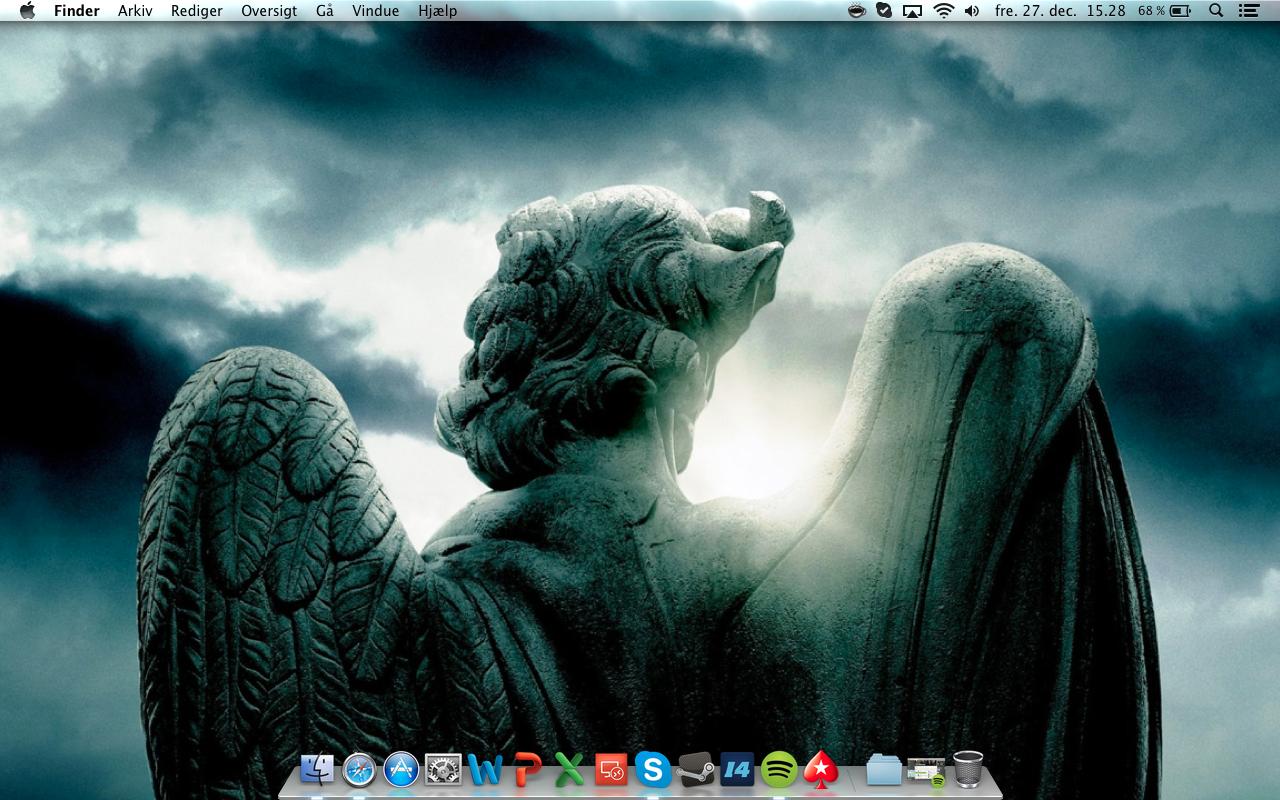This screenshot has height=800, width=1280.
Task: Click the Caffeine coffee cup menu icon
Action: click(x=857, y=11)
